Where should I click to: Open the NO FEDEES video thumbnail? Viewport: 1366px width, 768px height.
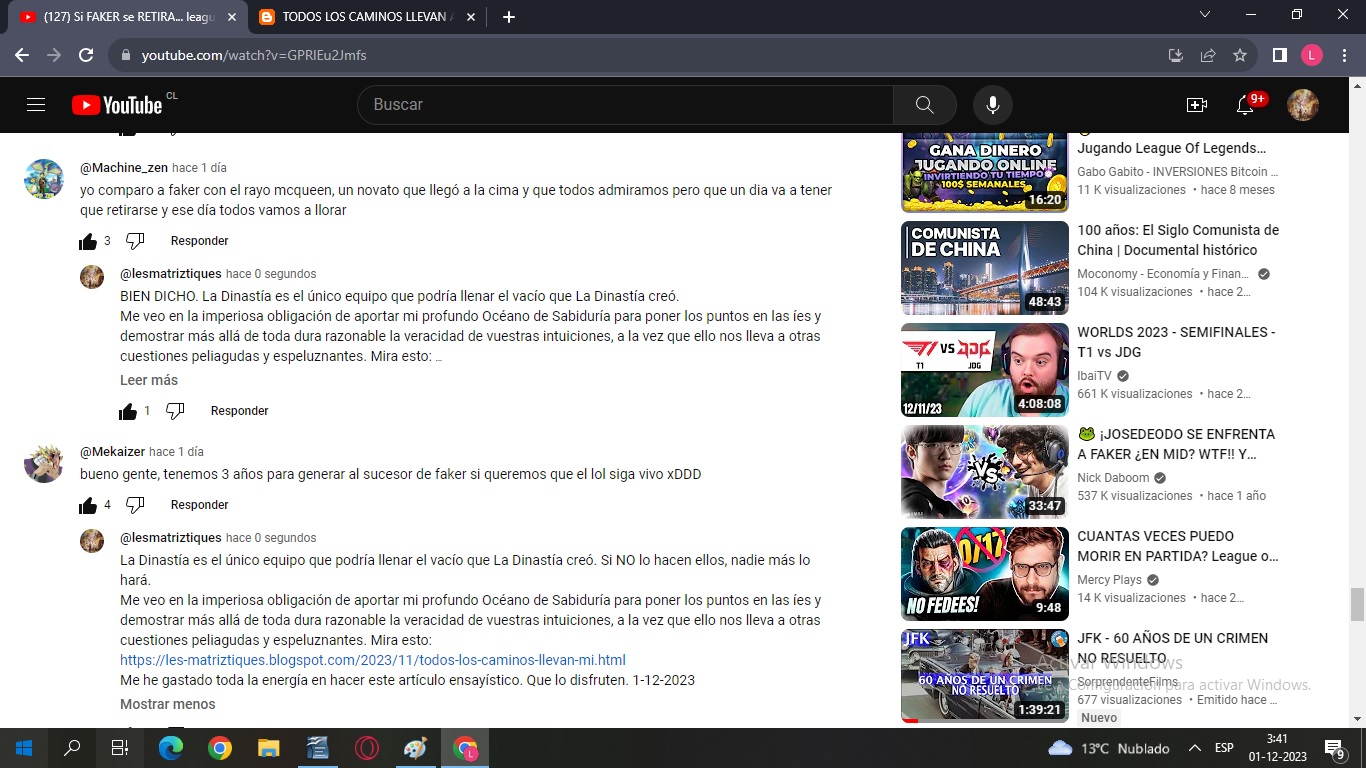985,574
